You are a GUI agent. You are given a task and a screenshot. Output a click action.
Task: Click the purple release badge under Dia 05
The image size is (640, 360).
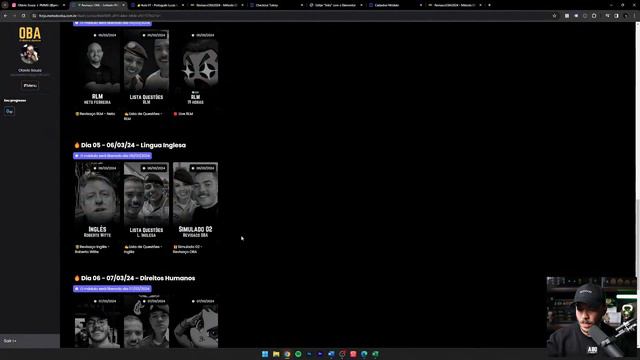(x=112, y=156)
